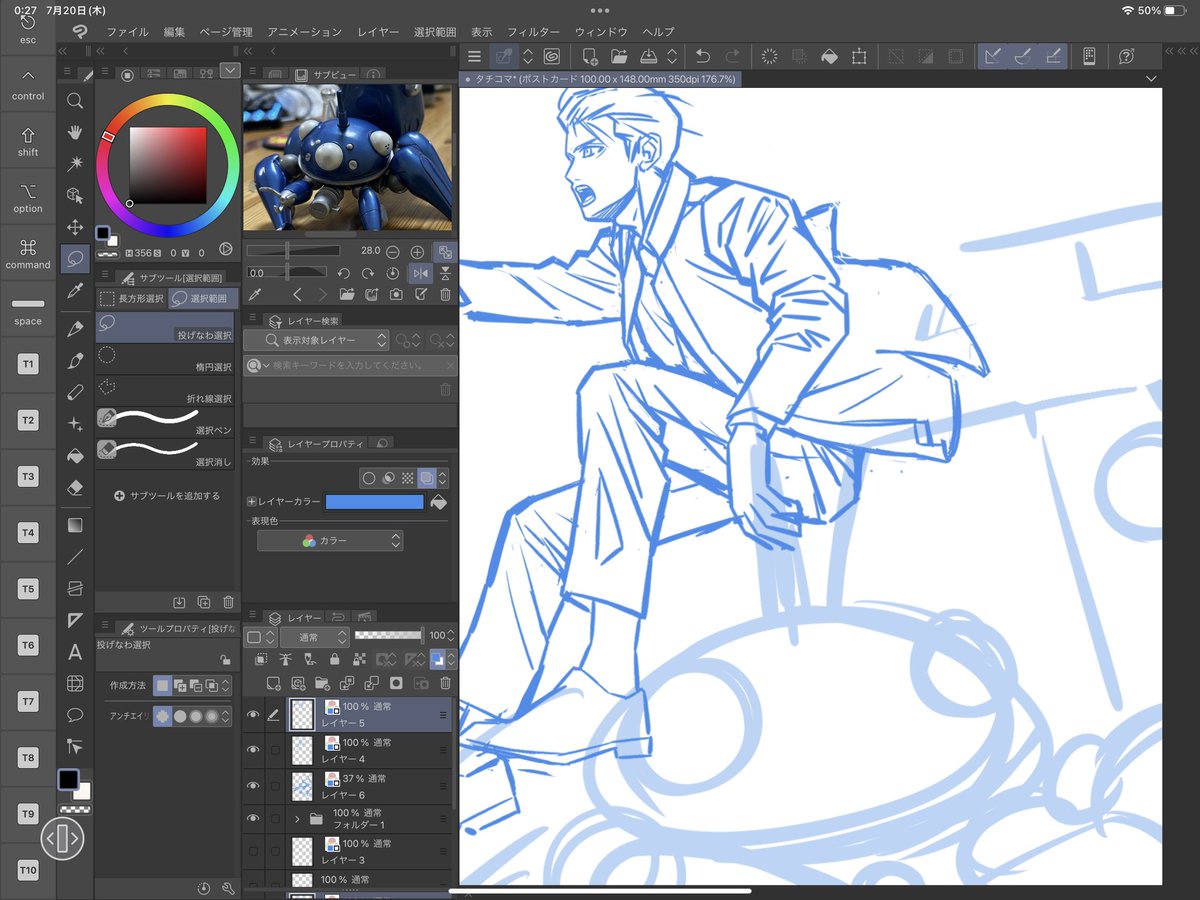Open the レイヤー menu
Screen dimensions: 1200x900
(377, 32)
